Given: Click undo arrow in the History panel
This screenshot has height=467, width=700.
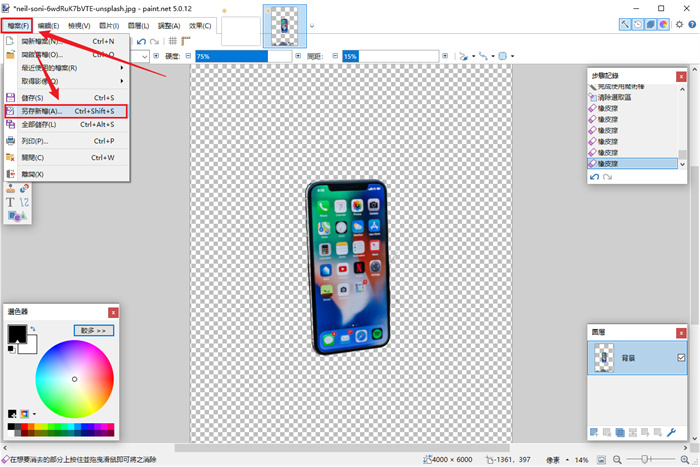Looking at the screenshot, I should pos(595,177).
